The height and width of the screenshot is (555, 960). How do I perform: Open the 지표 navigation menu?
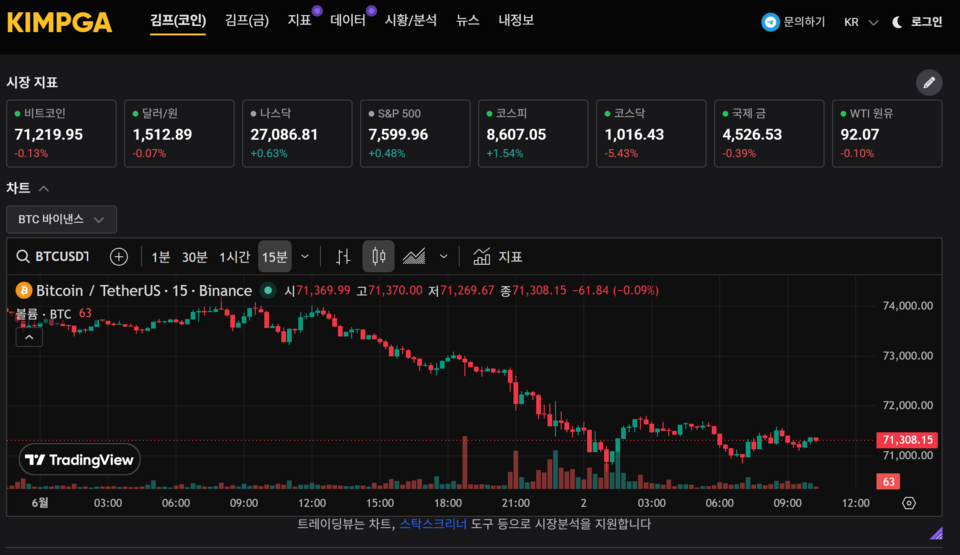tap(300, 21)
